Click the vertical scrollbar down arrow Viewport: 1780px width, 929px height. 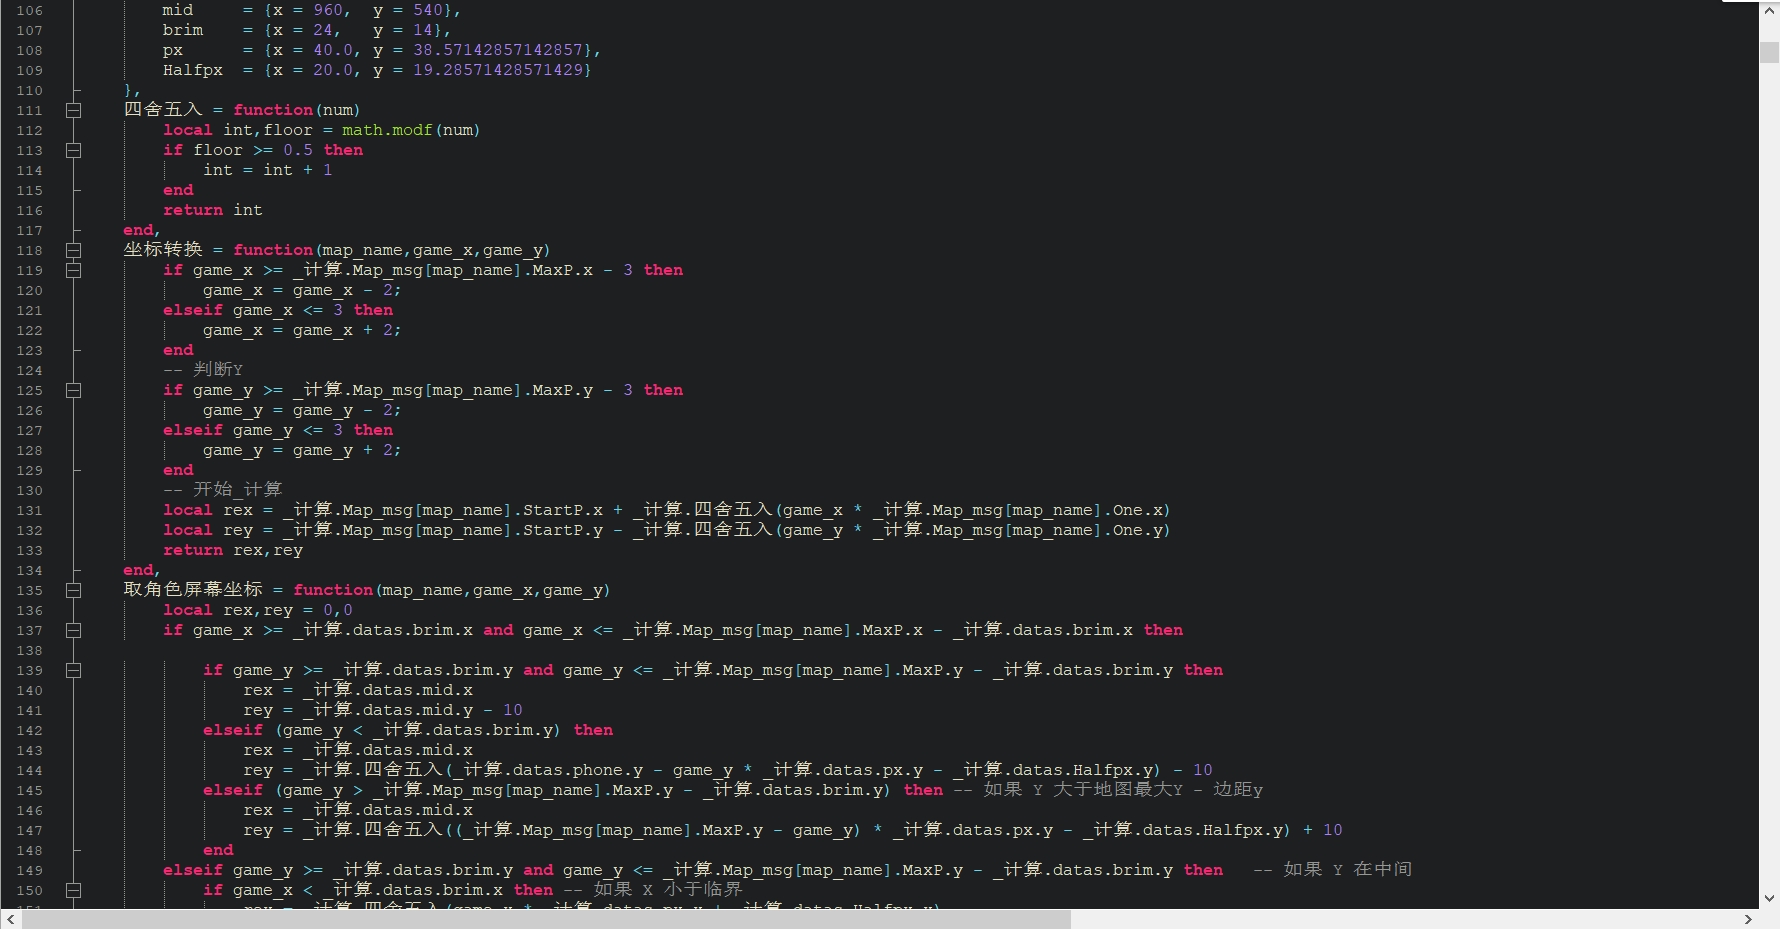[1769, 898]
